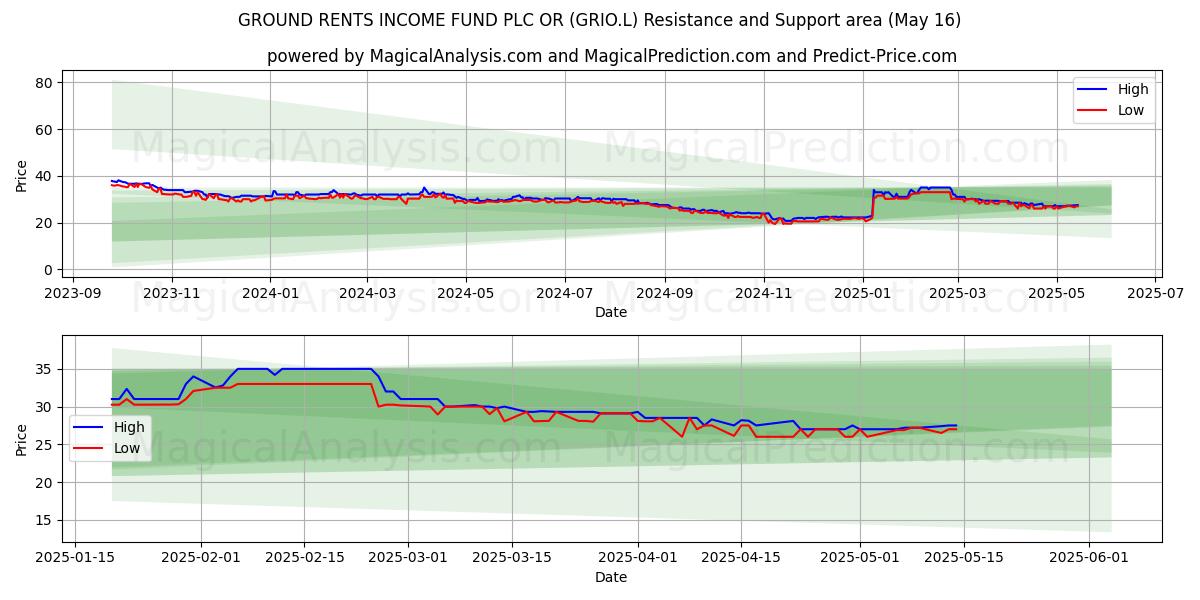Click the '15' price tick in bottom chart

pos(45,520)
